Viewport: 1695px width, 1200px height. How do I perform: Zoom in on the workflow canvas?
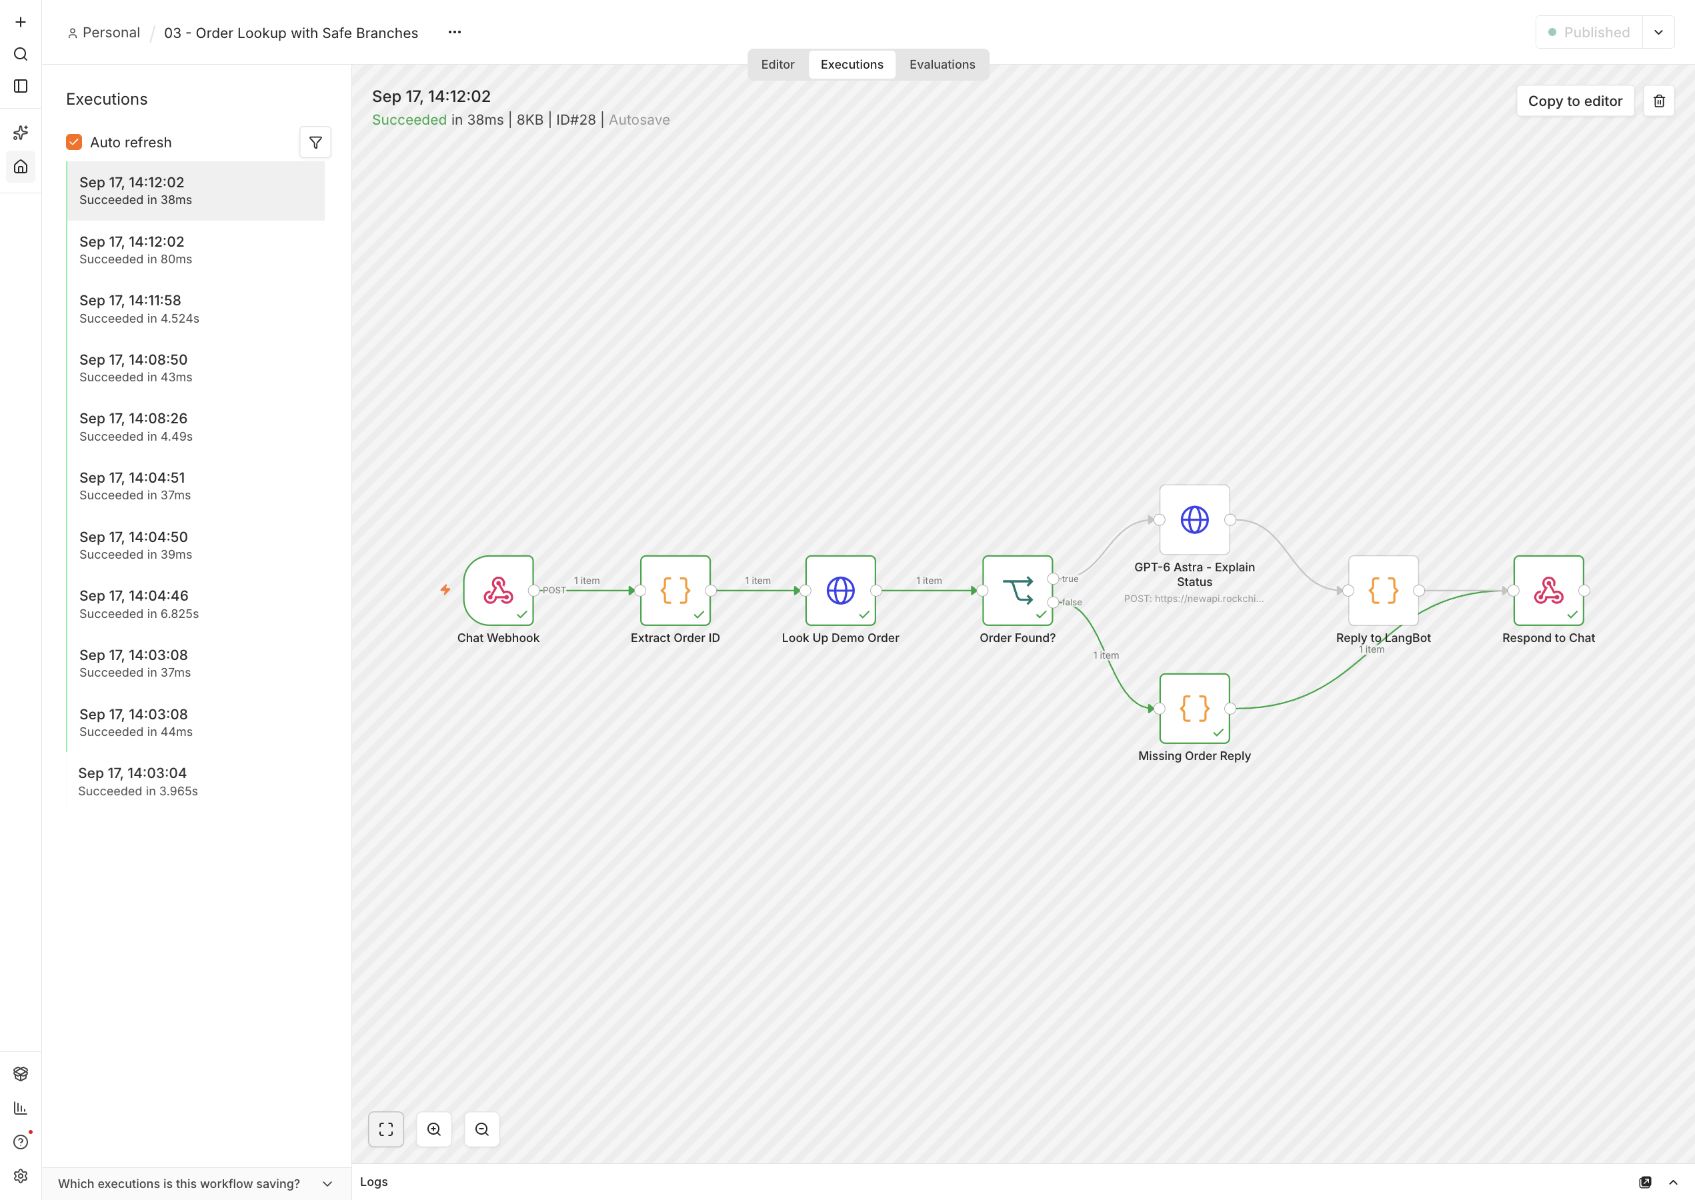click(434, 1129)
